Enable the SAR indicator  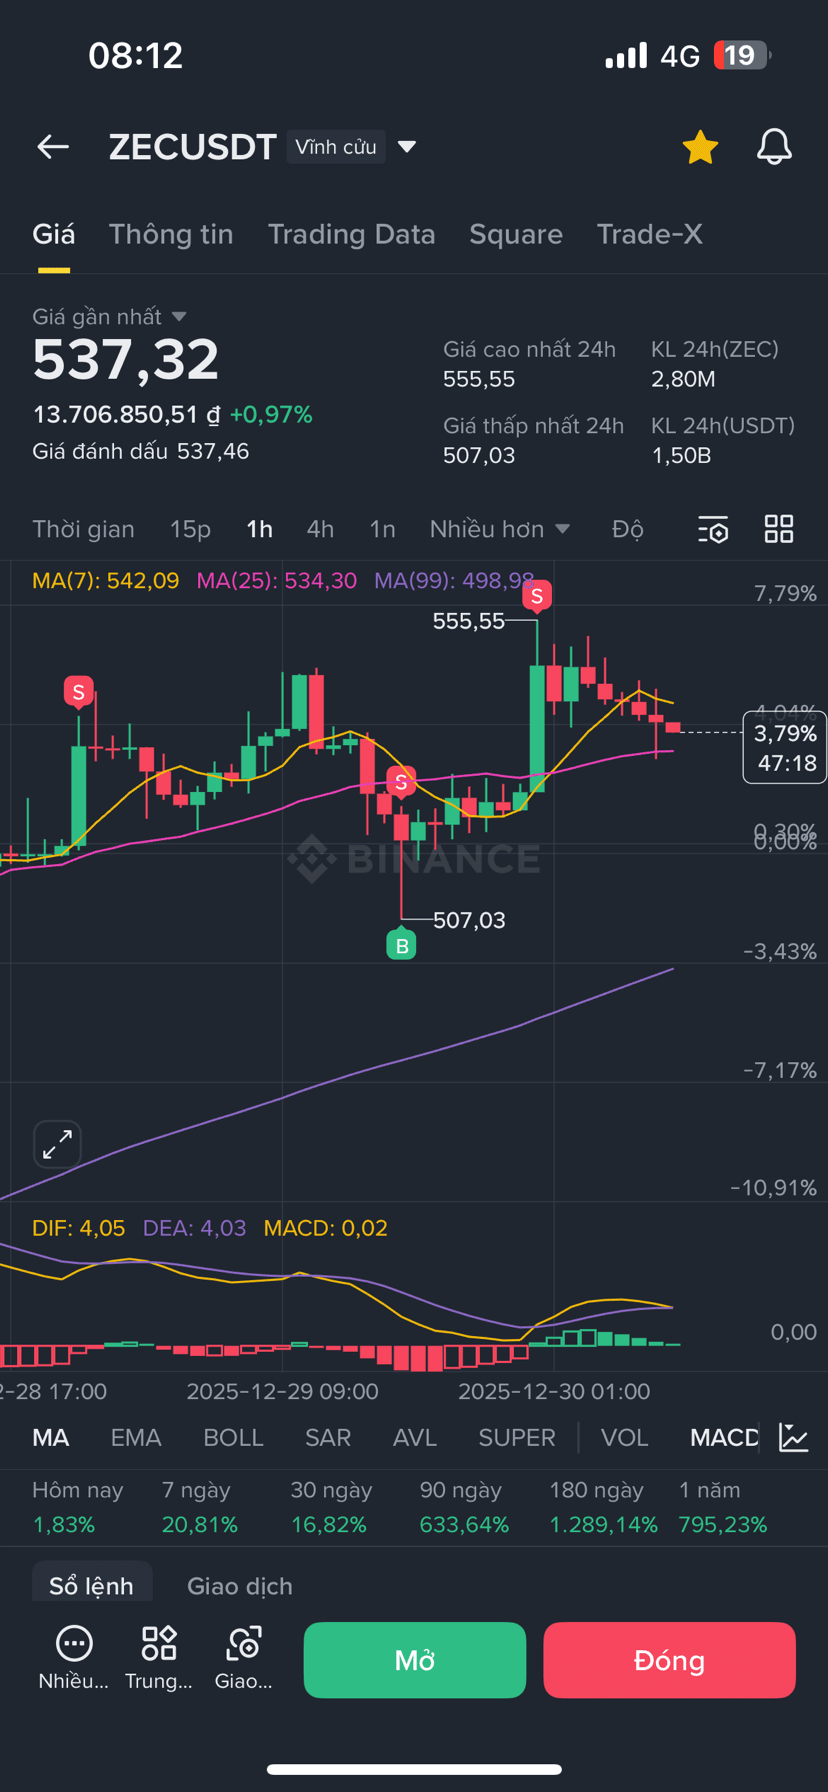pyautogui.click(x=328, y=1438)
